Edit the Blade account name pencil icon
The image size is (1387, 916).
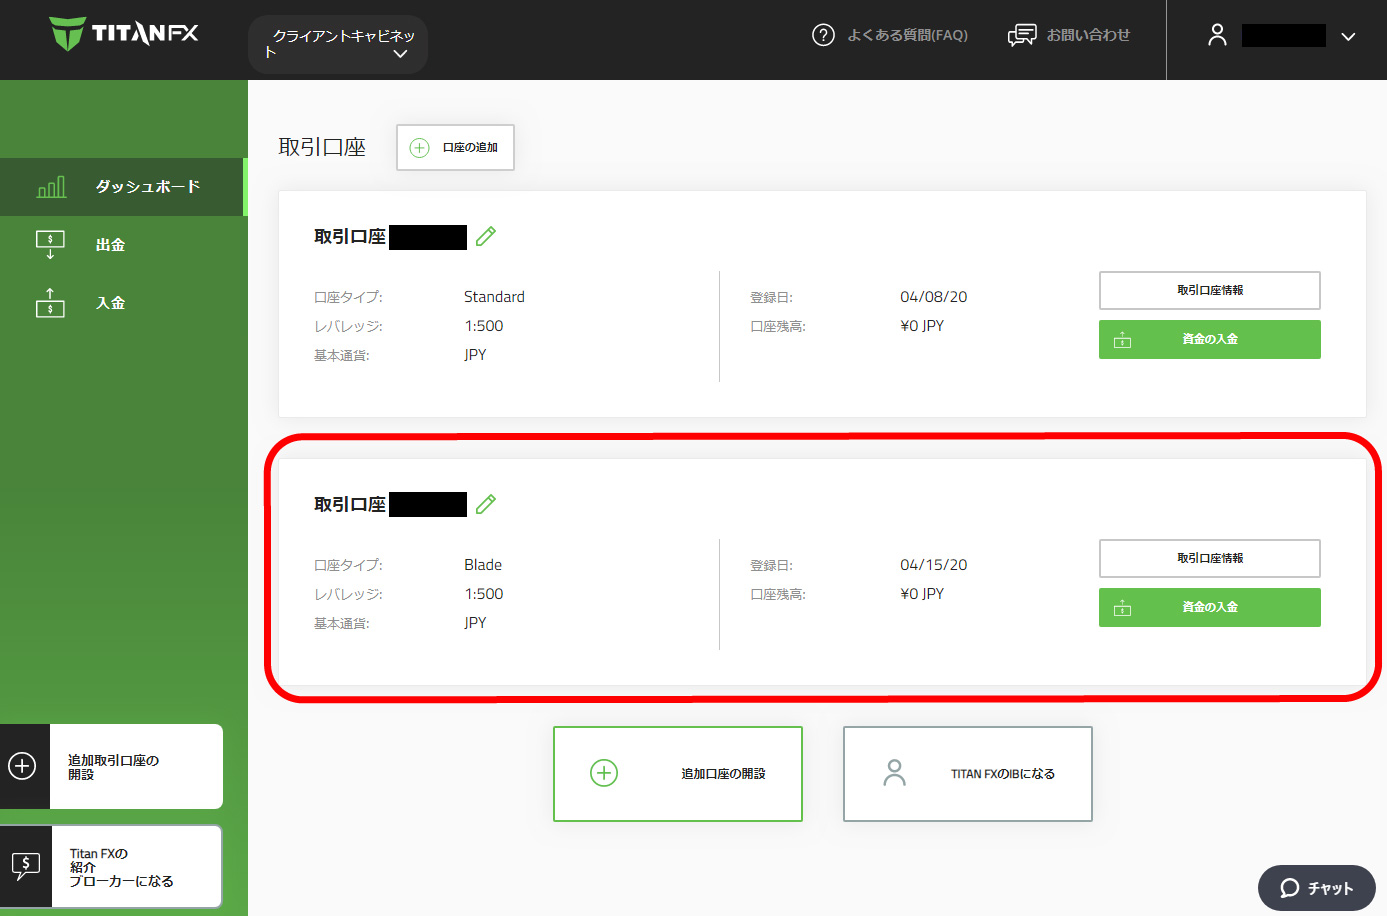(x=486, y=504)
